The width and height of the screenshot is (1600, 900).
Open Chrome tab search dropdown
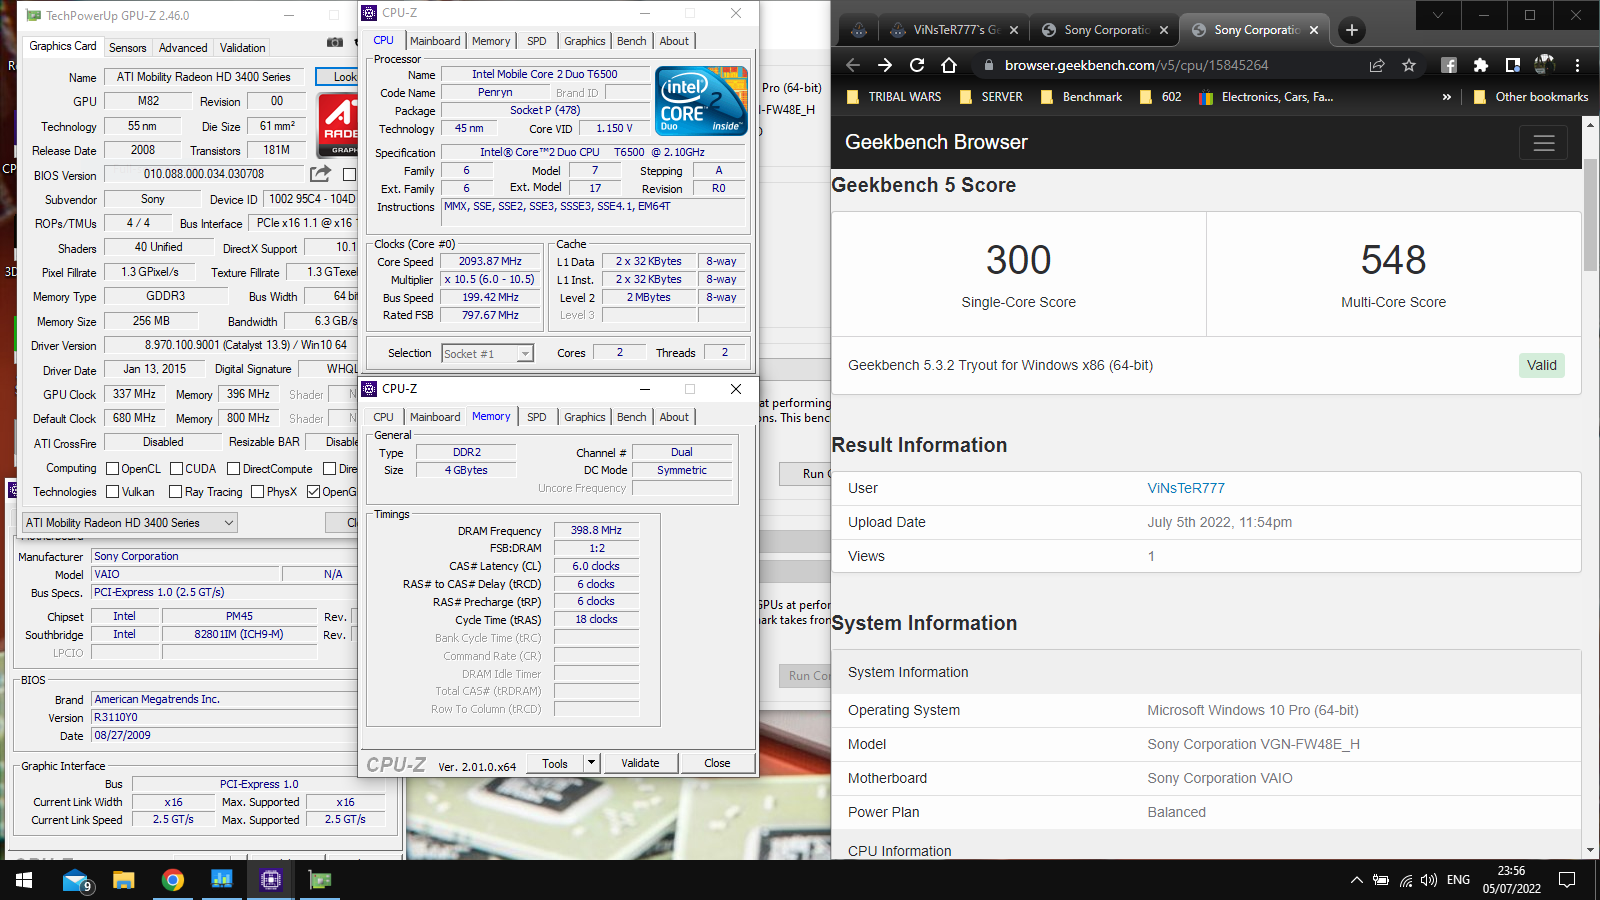point(1438,15)
